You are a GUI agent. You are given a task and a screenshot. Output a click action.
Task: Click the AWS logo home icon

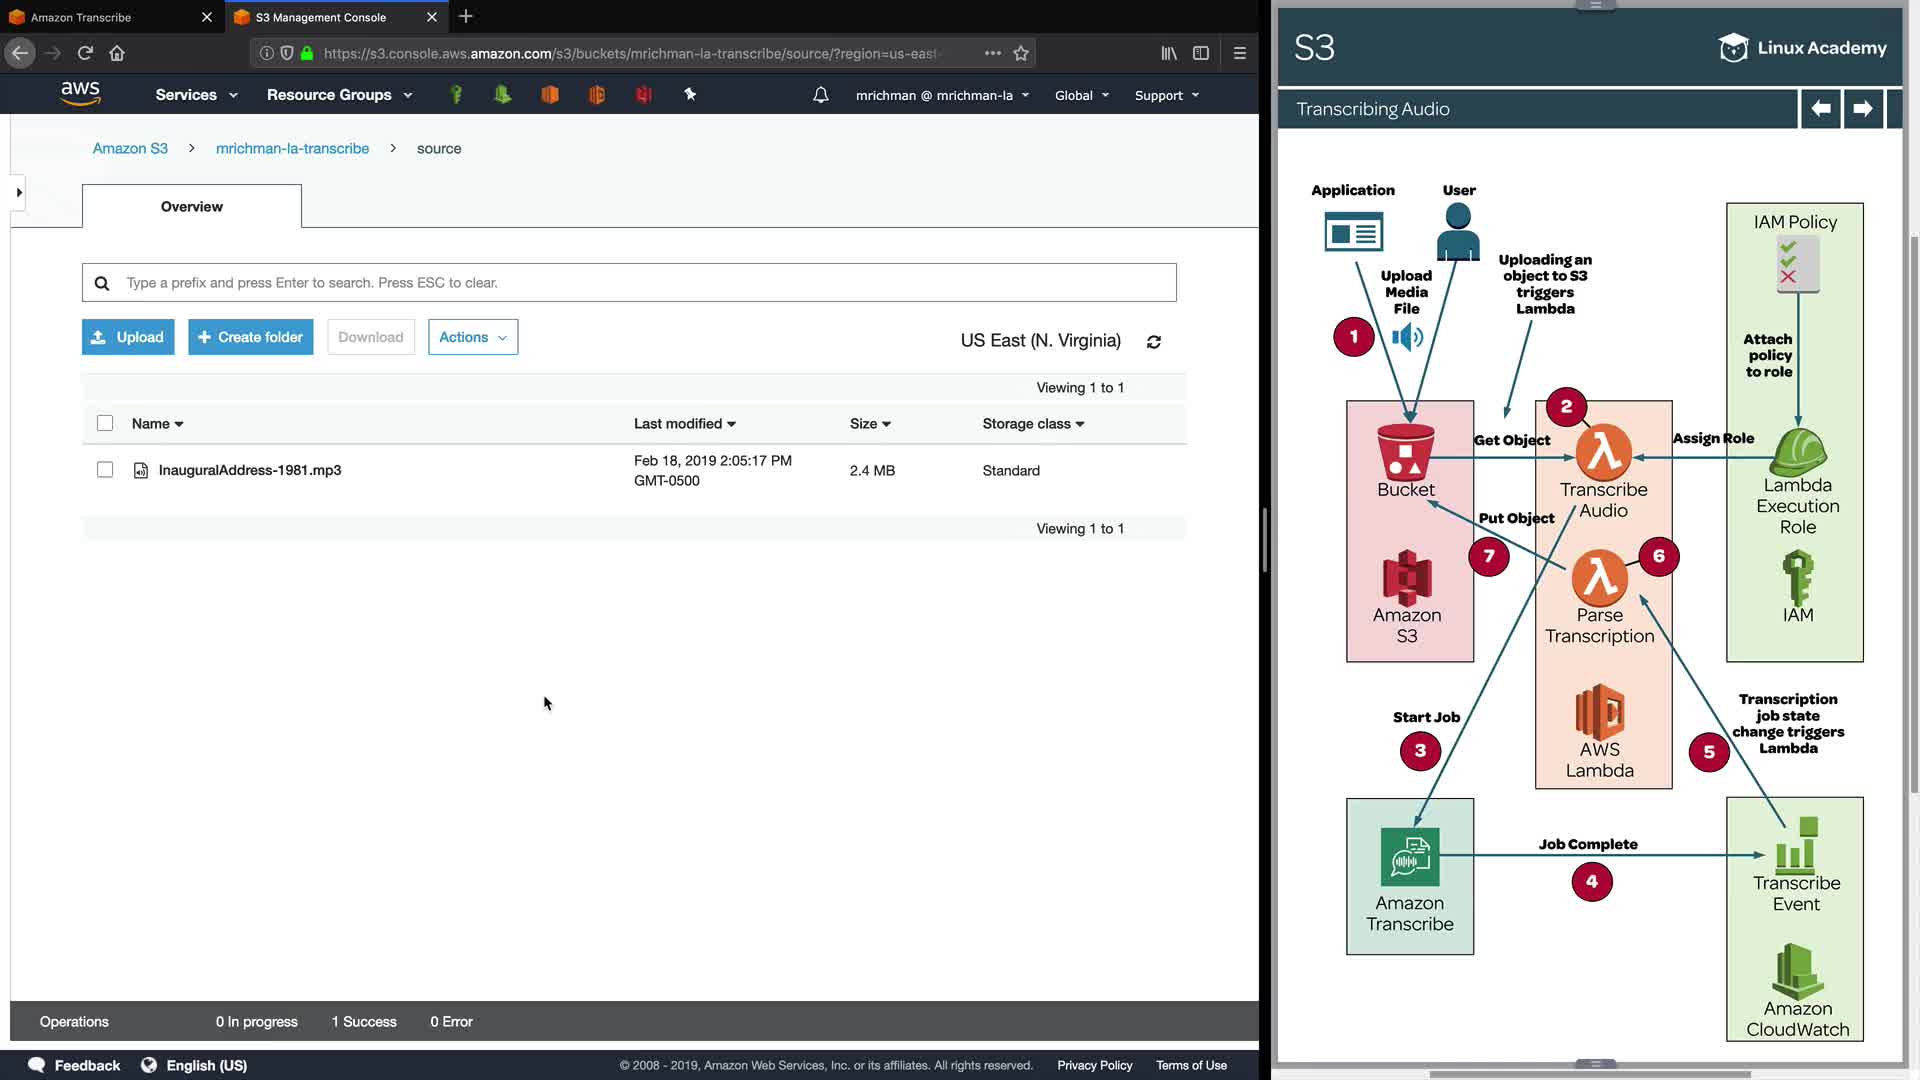click(80, 94)
